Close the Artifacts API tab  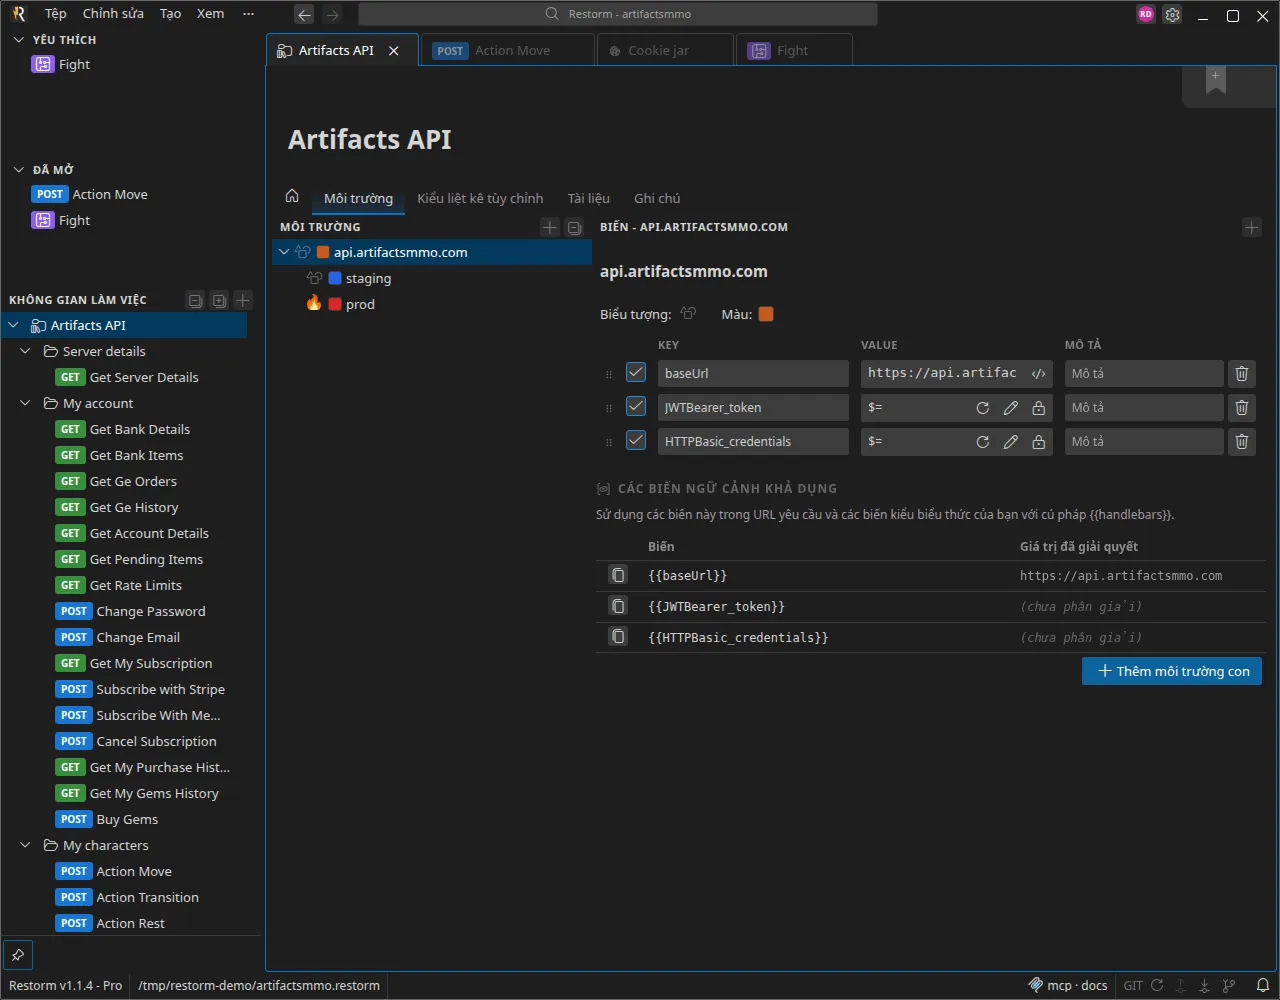tap(394, 51)
